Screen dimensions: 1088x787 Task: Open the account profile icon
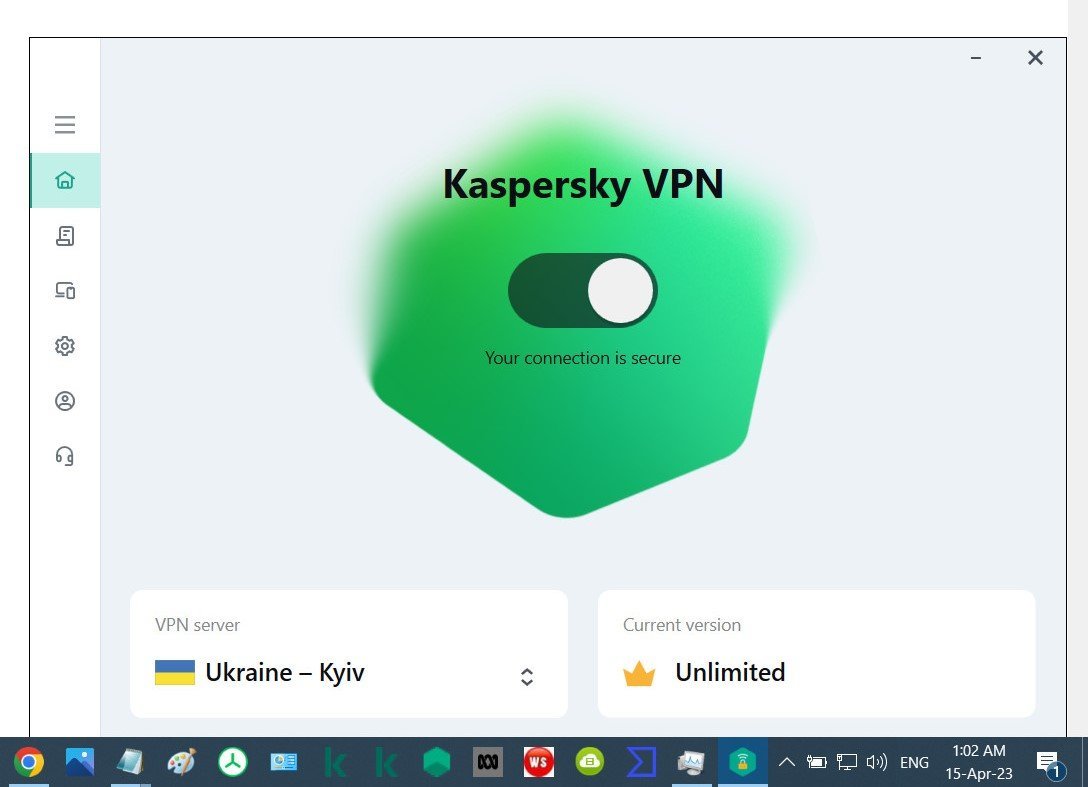65,401
